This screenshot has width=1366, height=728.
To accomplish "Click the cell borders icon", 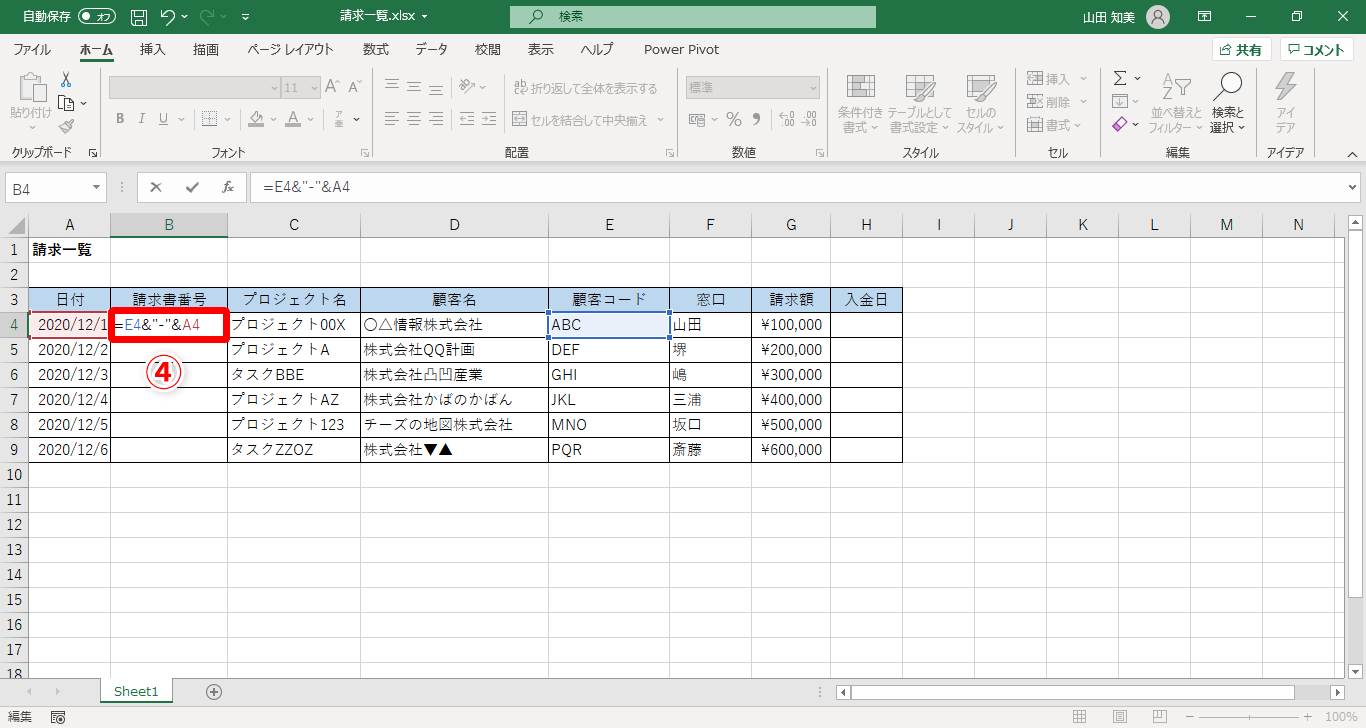I will pyautogui.click(x=208, y=119).
